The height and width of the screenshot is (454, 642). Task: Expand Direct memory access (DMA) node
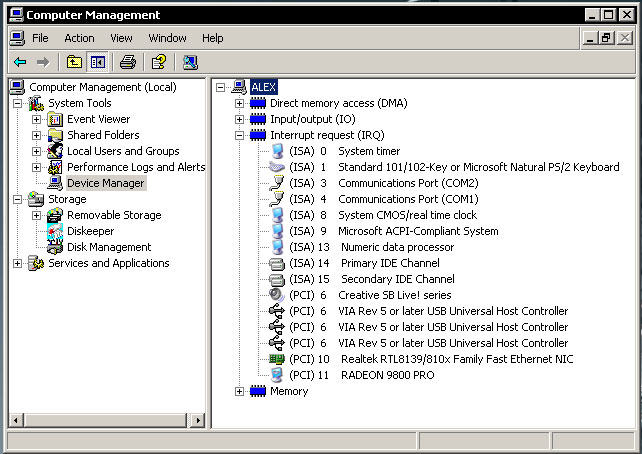tap(240, 103)
